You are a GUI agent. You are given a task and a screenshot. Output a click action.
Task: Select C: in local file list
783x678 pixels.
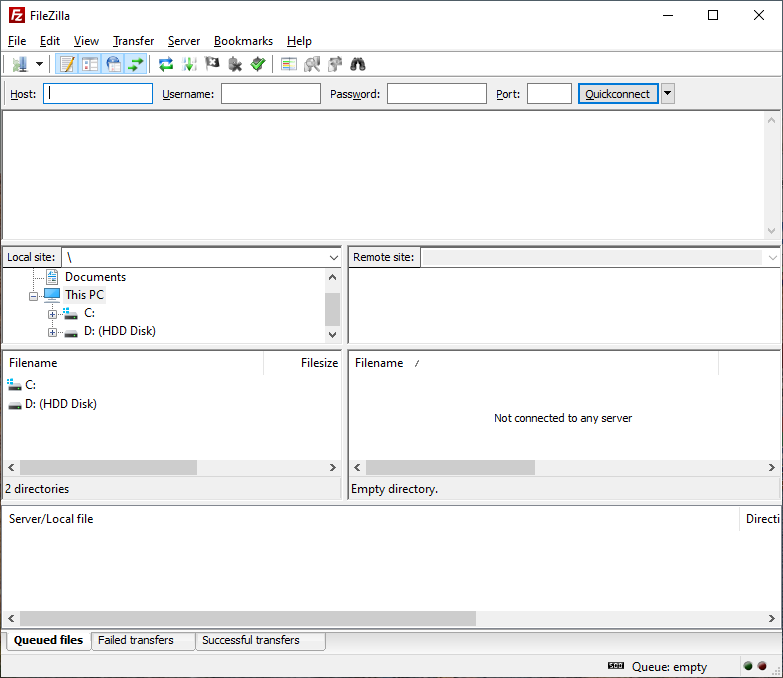pyautogui.click(x=30, y=385)
